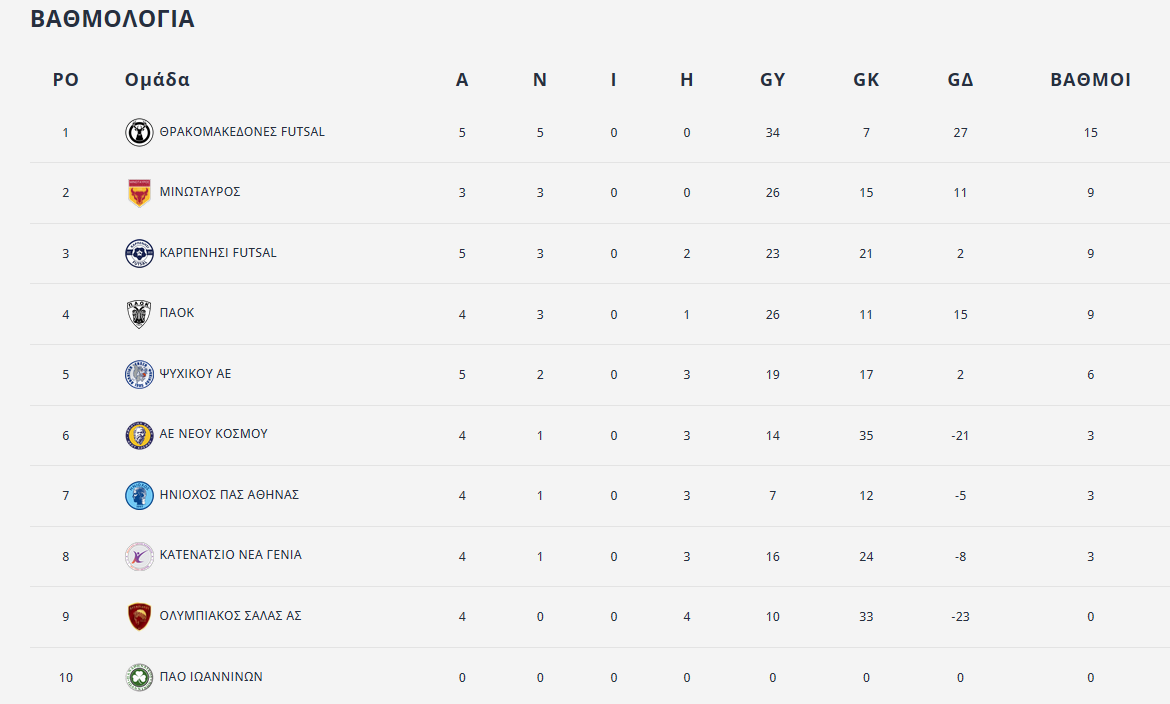1170x704 pixels.
Task: Select the ΠΑΟΚ team name
Action: point(177,313)
